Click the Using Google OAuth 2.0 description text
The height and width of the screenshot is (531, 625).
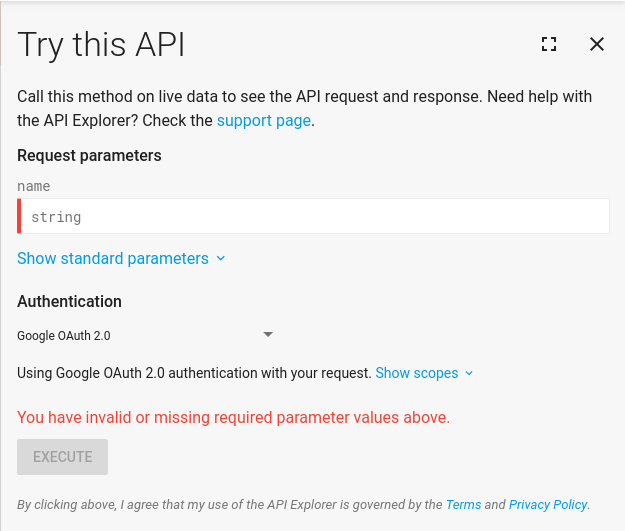pos(194,373)
